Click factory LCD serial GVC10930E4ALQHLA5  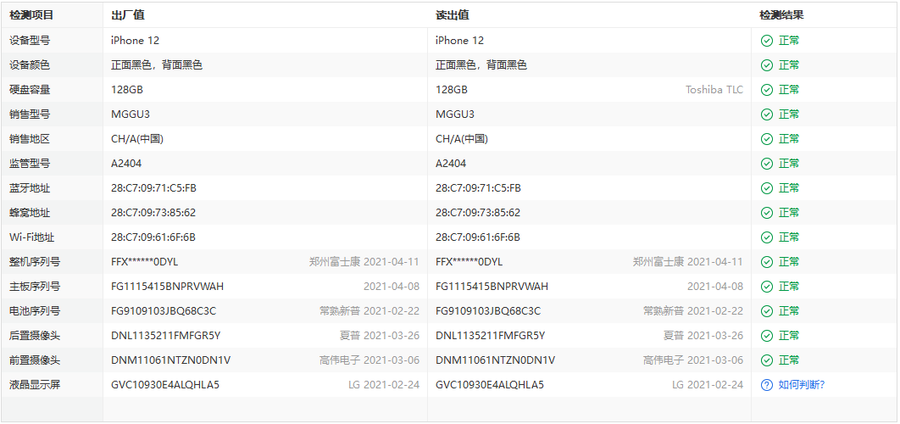pyautogui.click(x=165, y=385)
